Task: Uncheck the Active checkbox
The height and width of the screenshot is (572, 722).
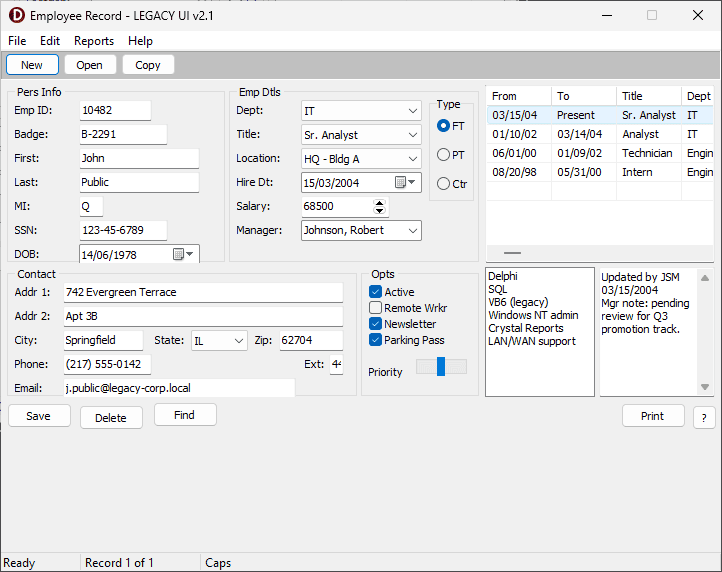Action: pyautogui.click(x=375, y=292)
